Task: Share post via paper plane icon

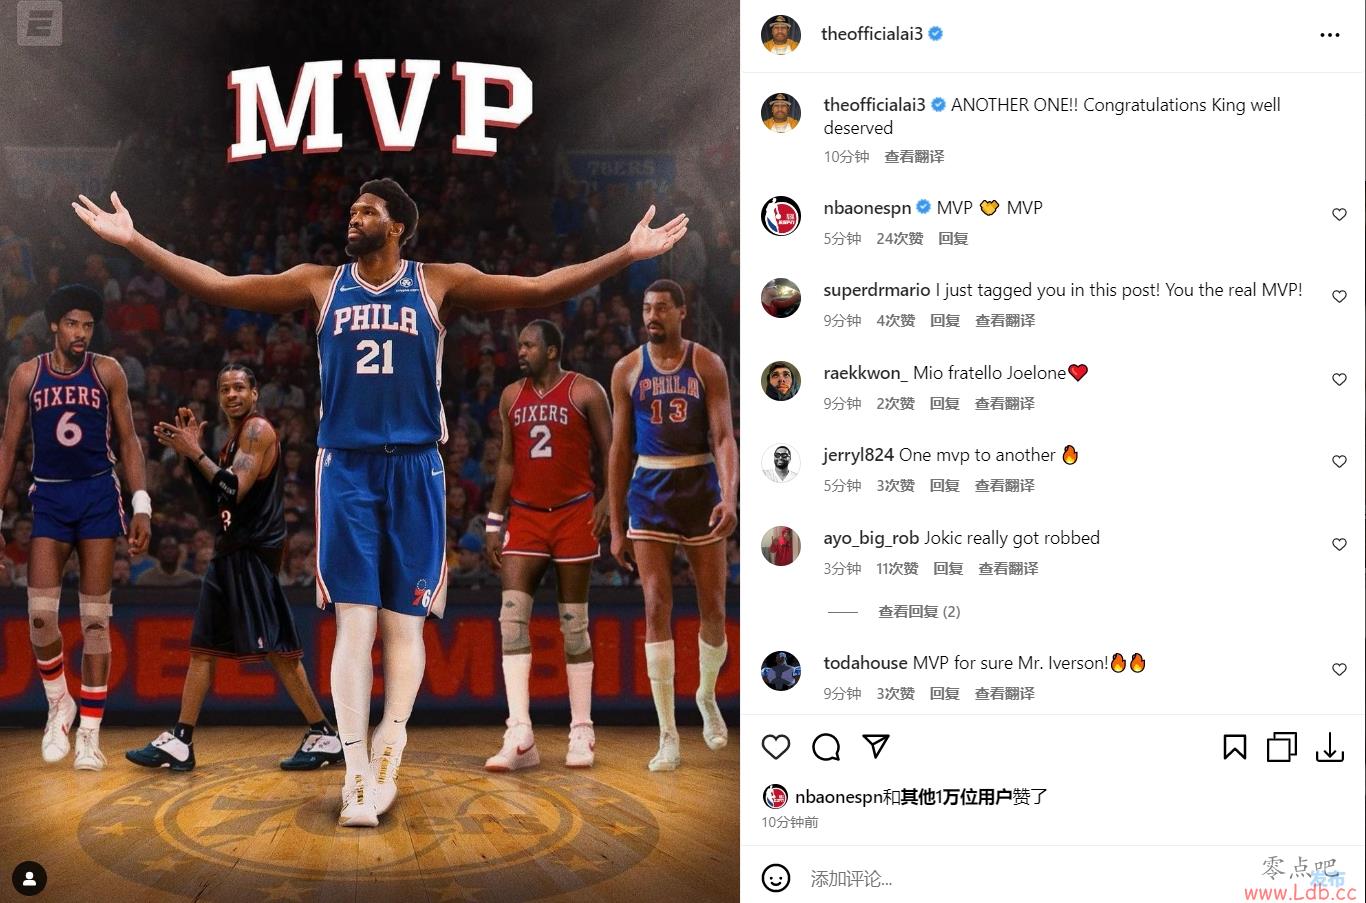Action: tap(876, 746)
